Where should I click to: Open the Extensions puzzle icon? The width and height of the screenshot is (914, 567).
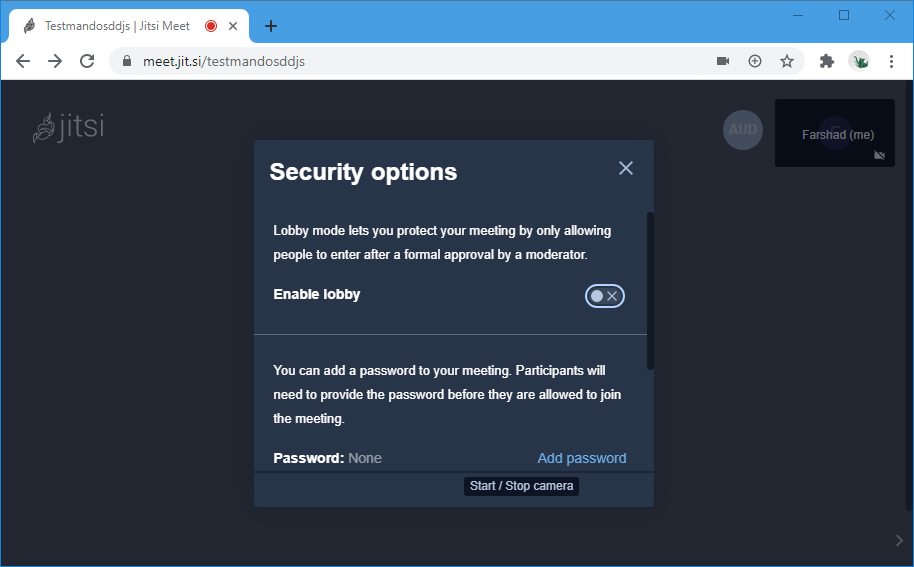[x=826, y=61]
